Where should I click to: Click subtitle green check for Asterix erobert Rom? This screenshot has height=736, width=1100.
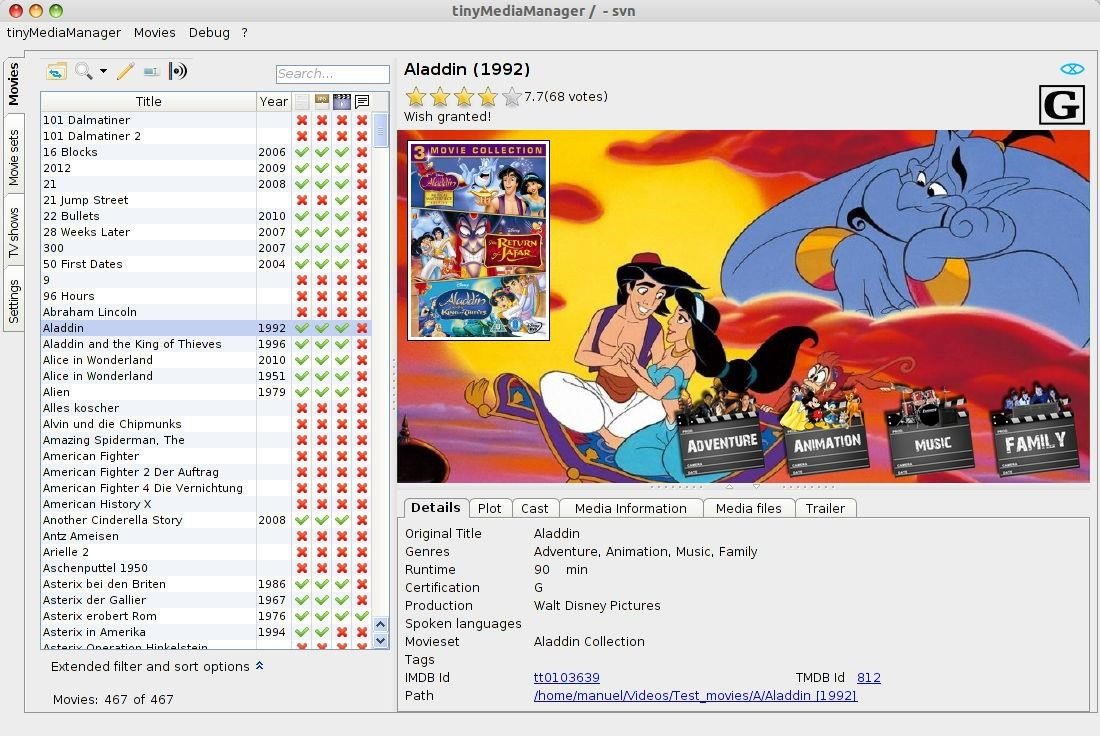pos(362,616)
